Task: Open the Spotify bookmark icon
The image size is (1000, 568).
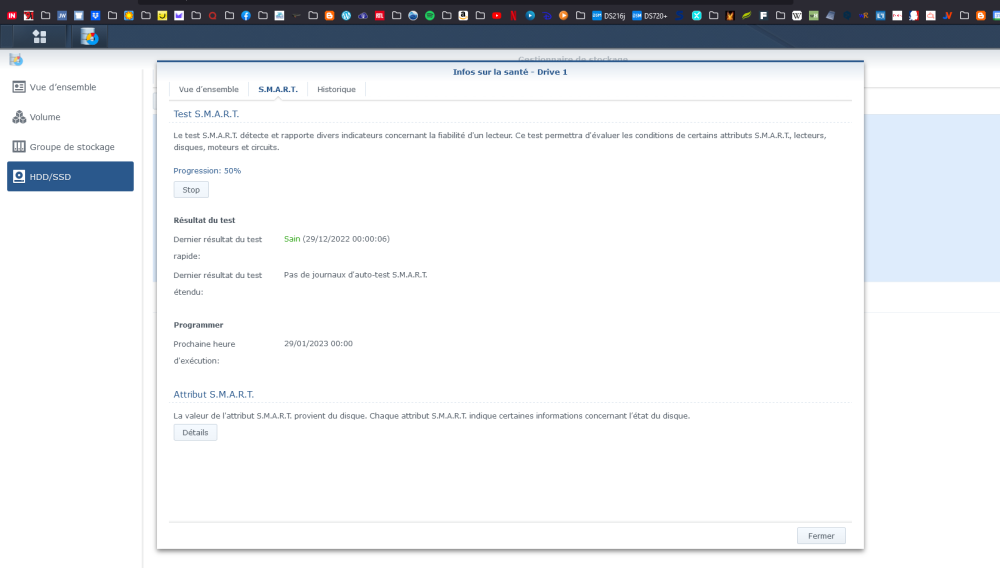Action: tap(430, 16)
